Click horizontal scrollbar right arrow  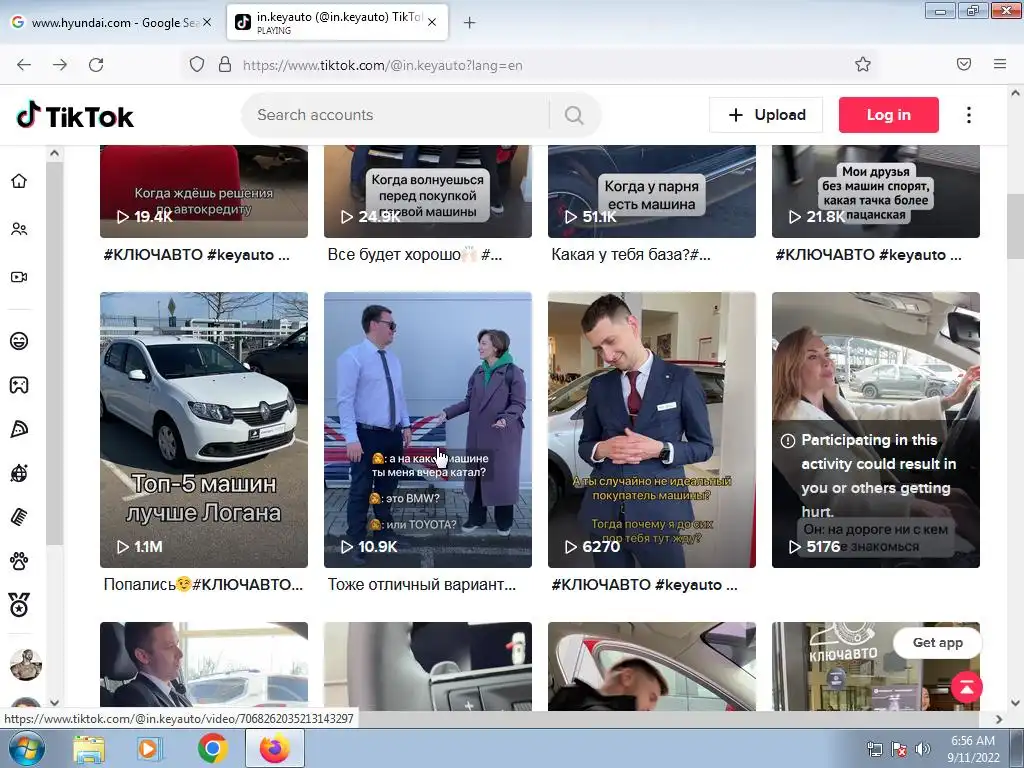999,719
